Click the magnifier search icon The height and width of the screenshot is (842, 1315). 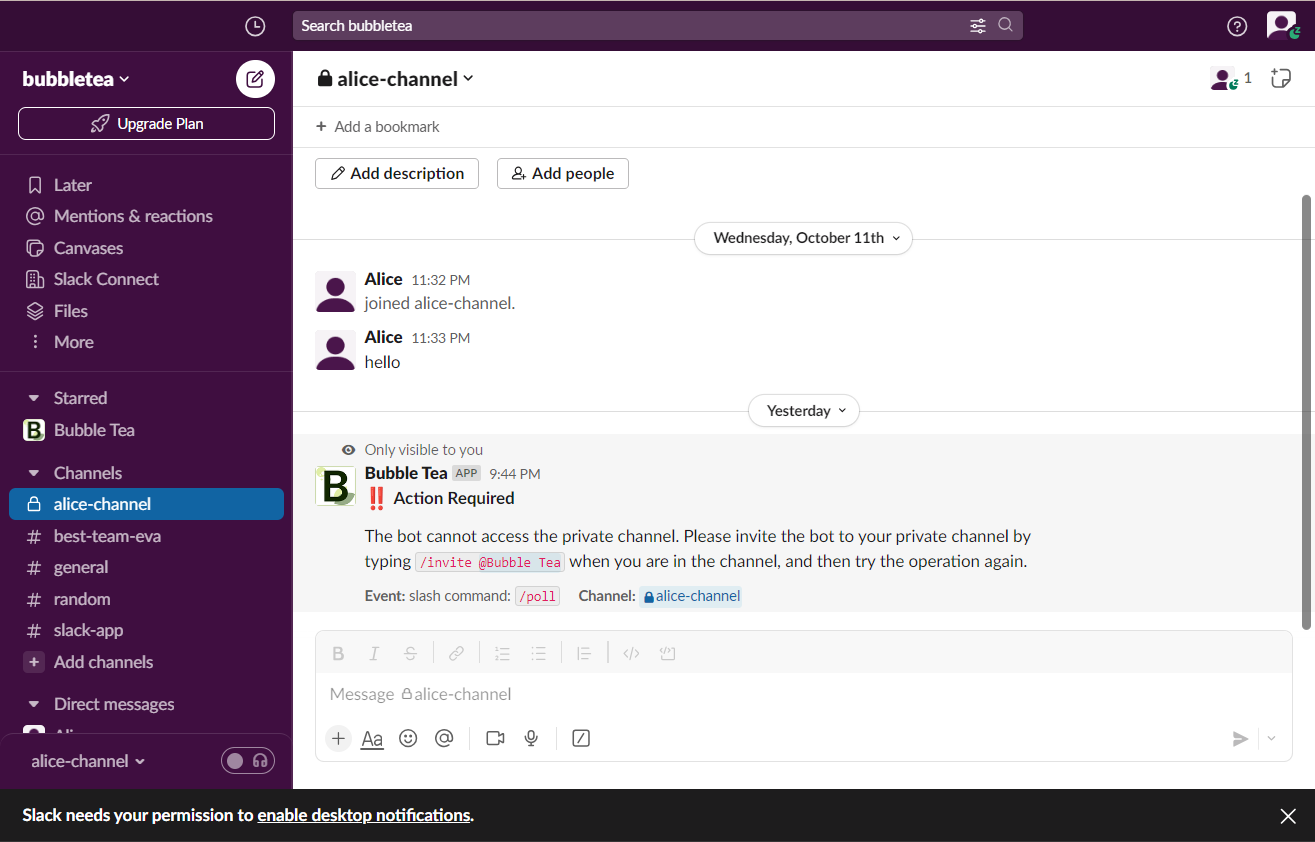1006,25
